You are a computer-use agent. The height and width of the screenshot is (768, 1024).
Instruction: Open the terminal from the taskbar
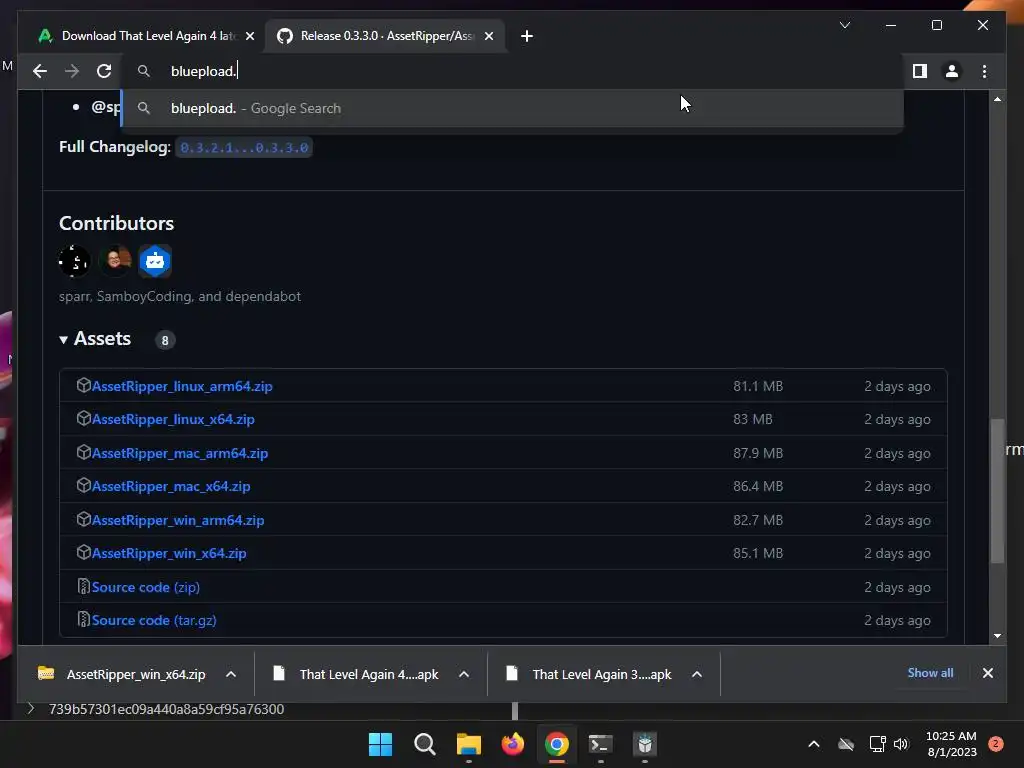pos(601,744)
